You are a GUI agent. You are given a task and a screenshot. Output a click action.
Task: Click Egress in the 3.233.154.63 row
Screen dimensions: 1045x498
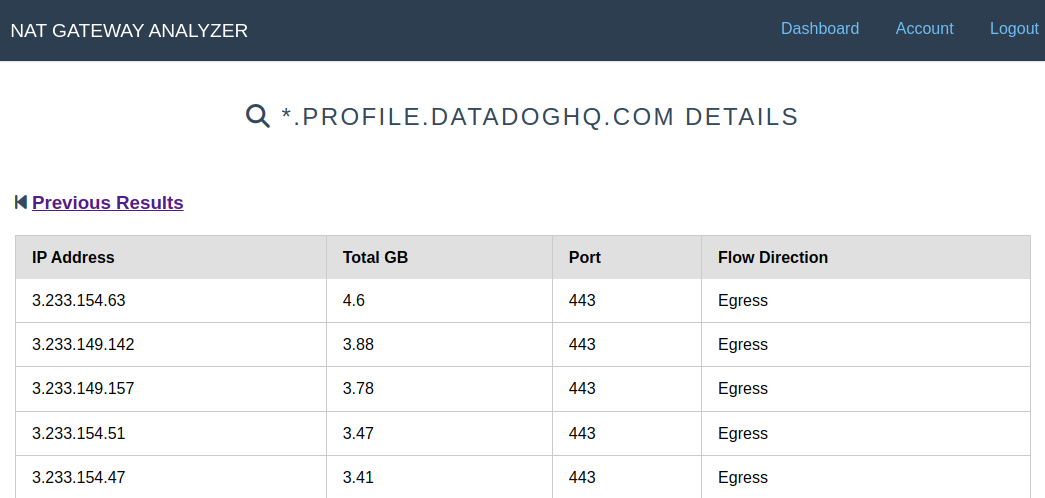click(743, 301)
